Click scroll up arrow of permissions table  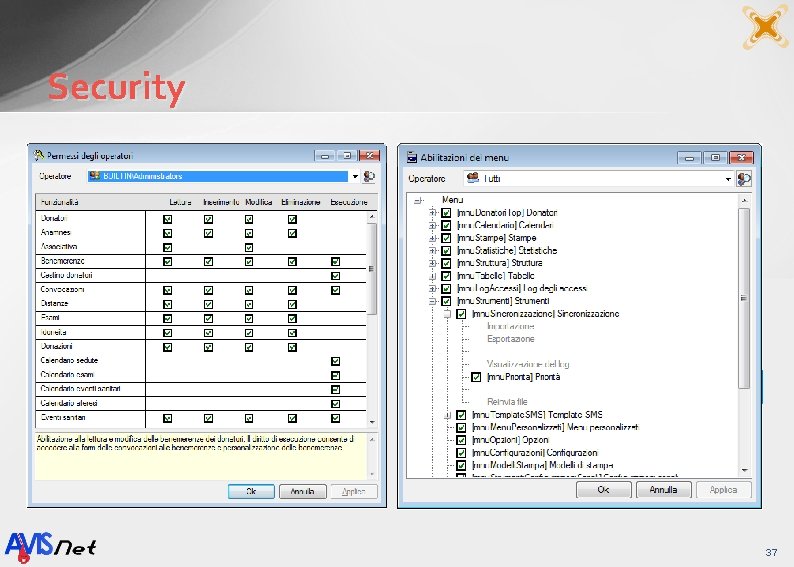pyautogui.click(x=372, y=217)
